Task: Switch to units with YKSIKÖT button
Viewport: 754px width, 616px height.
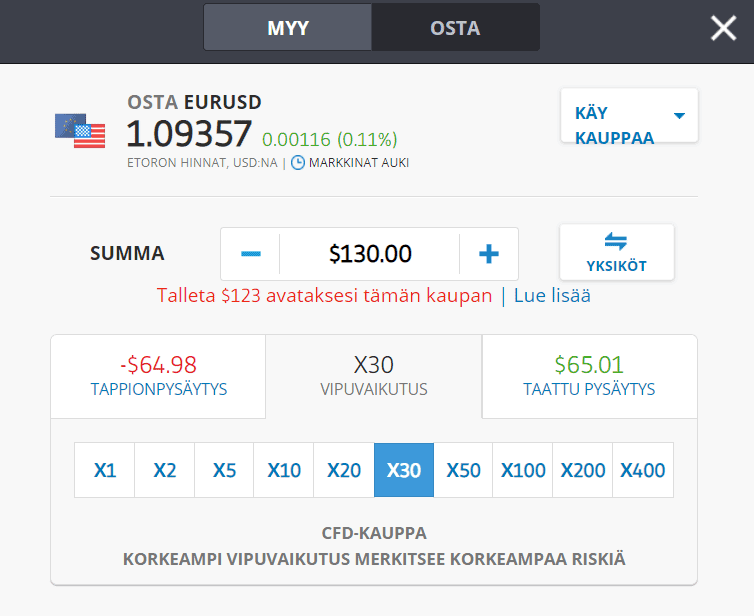Action: (616, 252)
